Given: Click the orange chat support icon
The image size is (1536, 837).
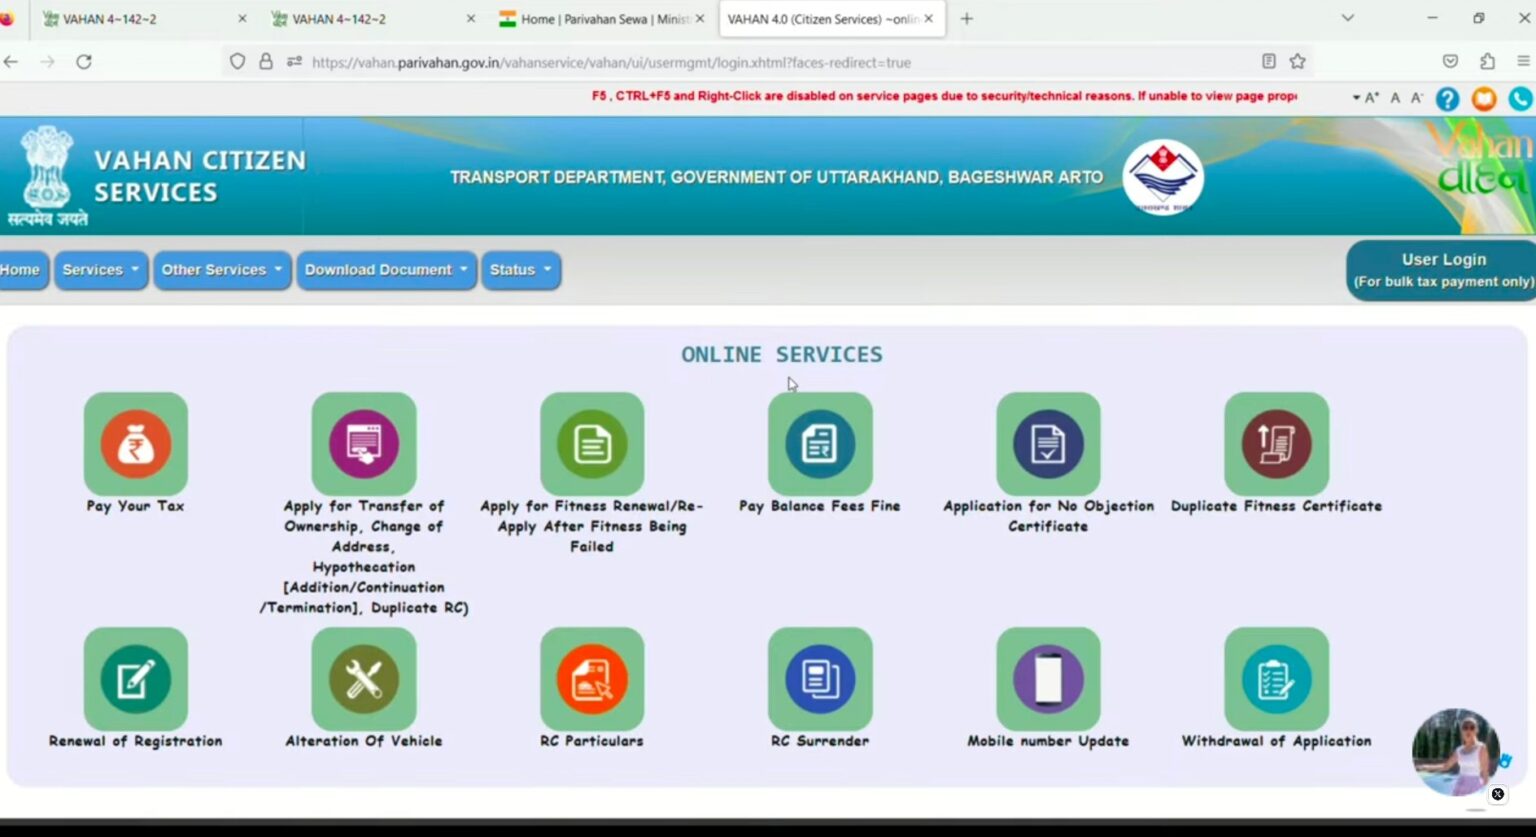Looking at the screenshot, I should pyautogui.click(x=1484, y=98).
